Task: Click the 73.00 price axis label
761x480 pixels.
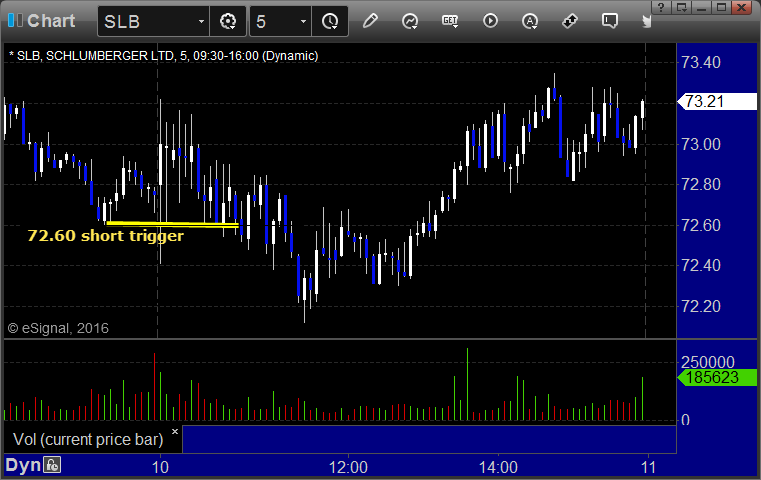Action: 701,144
